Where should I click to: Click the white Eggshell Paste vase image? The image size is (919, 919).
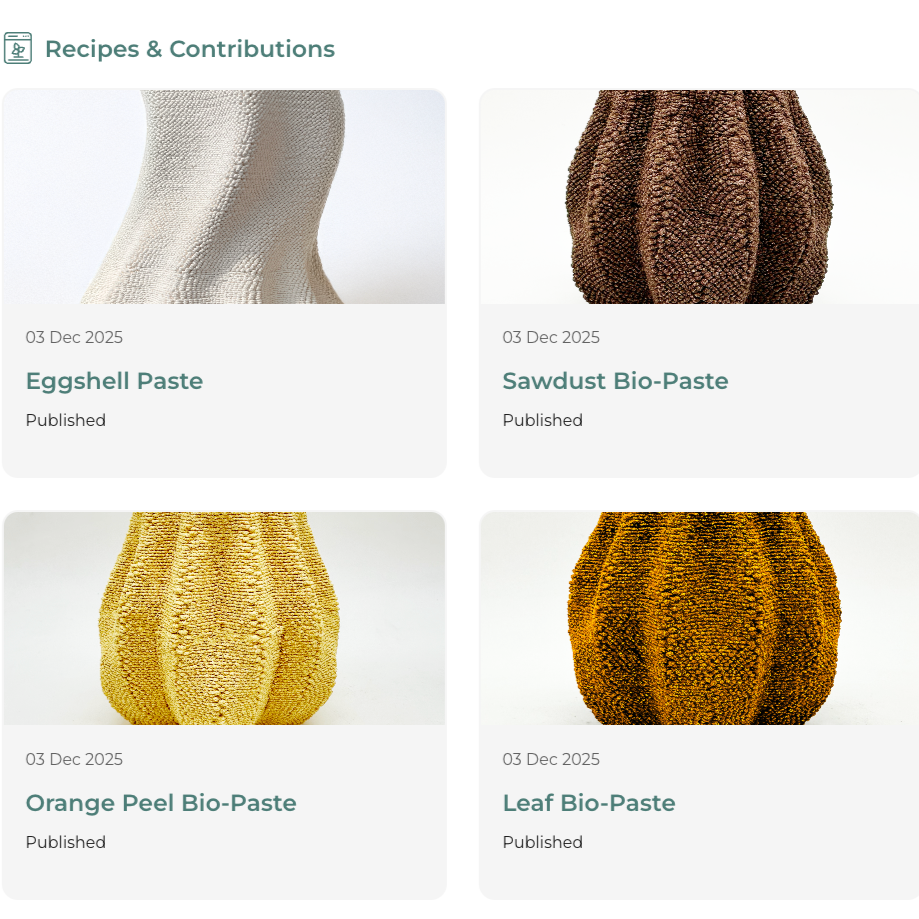pyautogui.click(x=224, y=197)
